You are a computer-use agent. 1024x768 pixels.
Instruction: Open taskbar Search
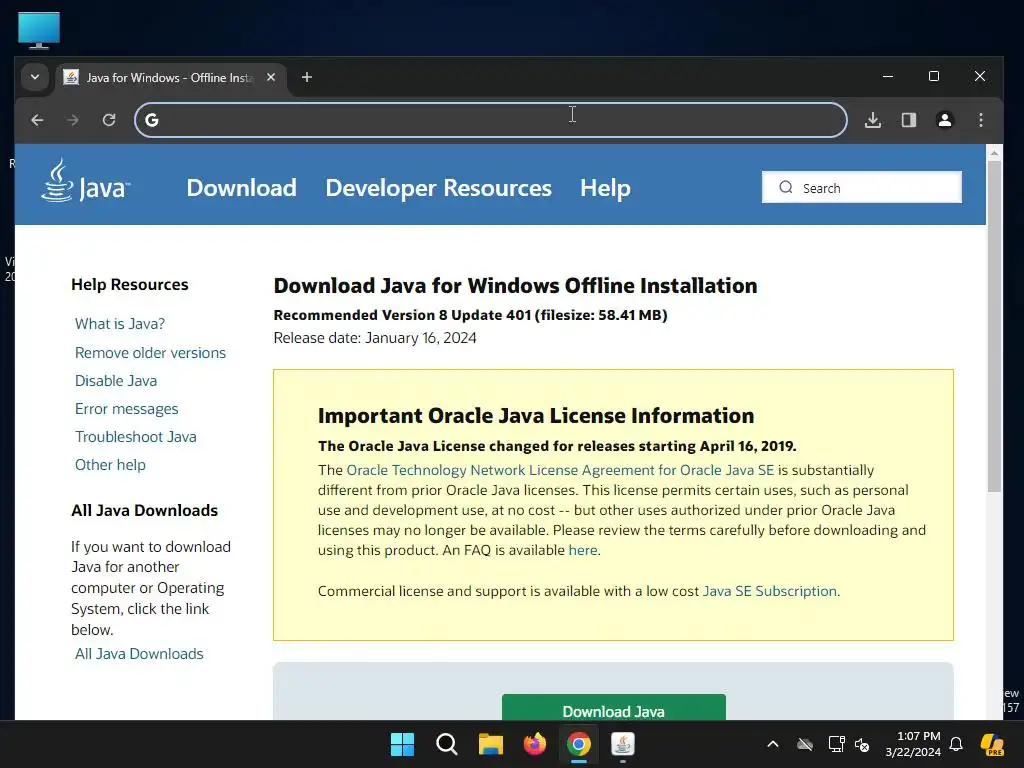[x=447, y=744]
